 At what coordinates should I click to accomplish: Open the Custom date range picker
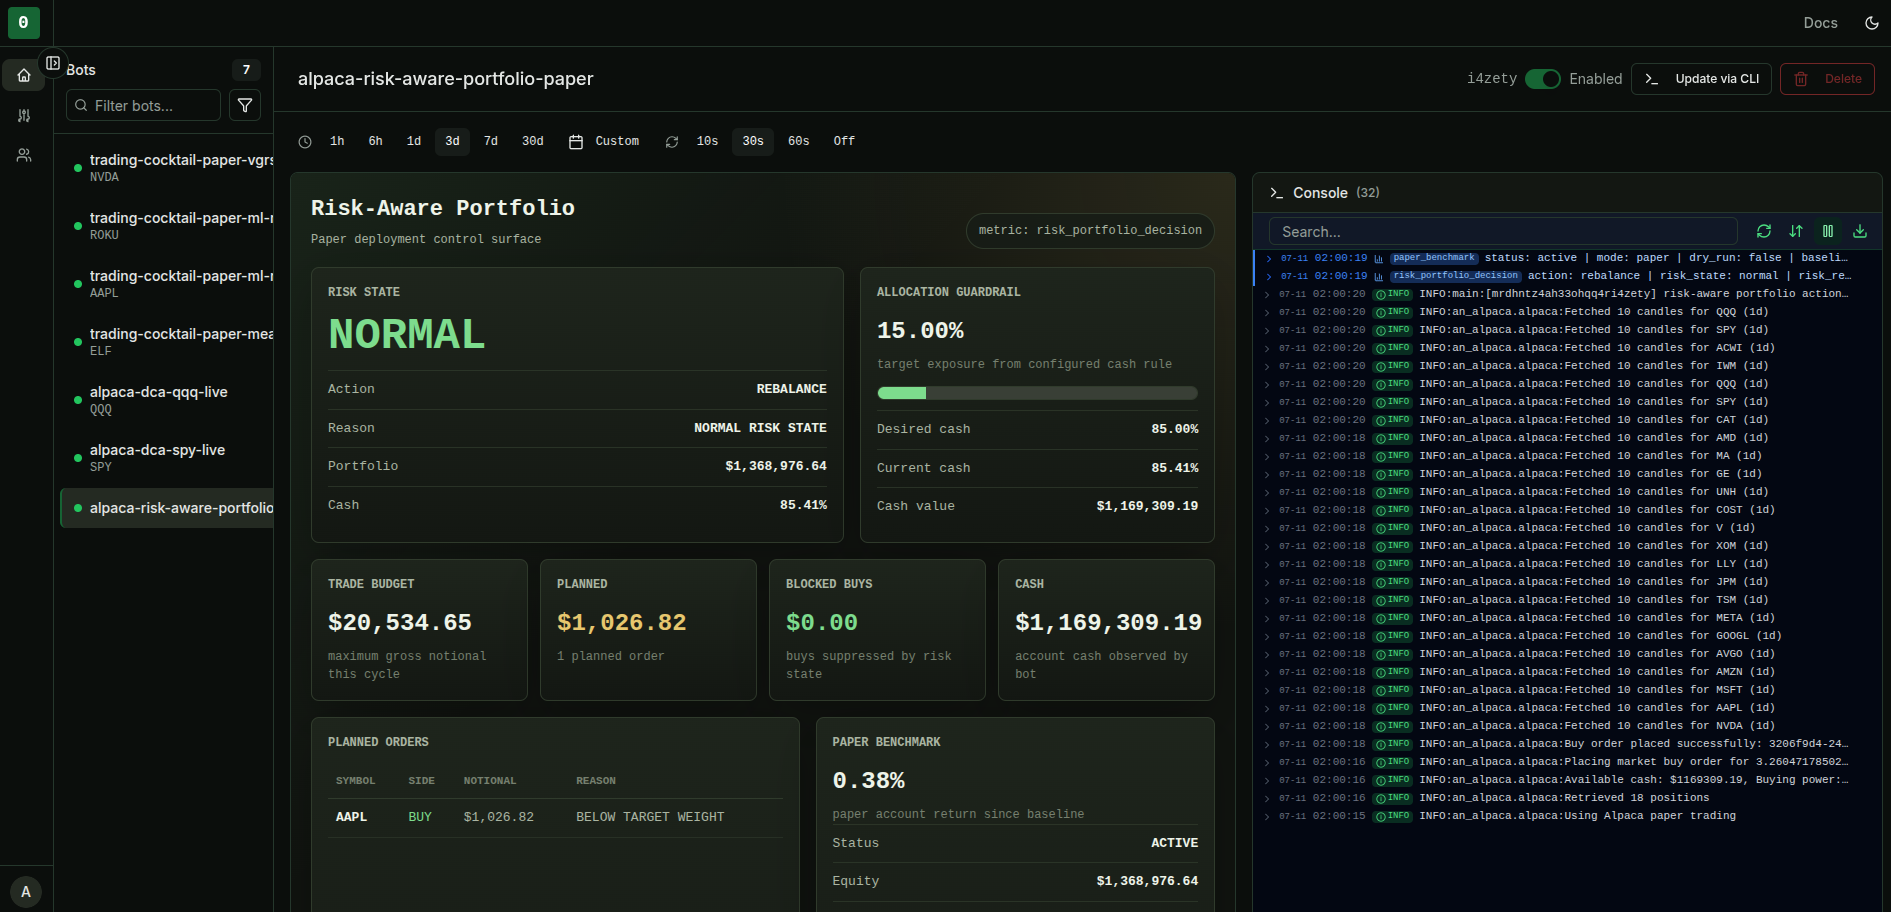(x=604, y=142)
